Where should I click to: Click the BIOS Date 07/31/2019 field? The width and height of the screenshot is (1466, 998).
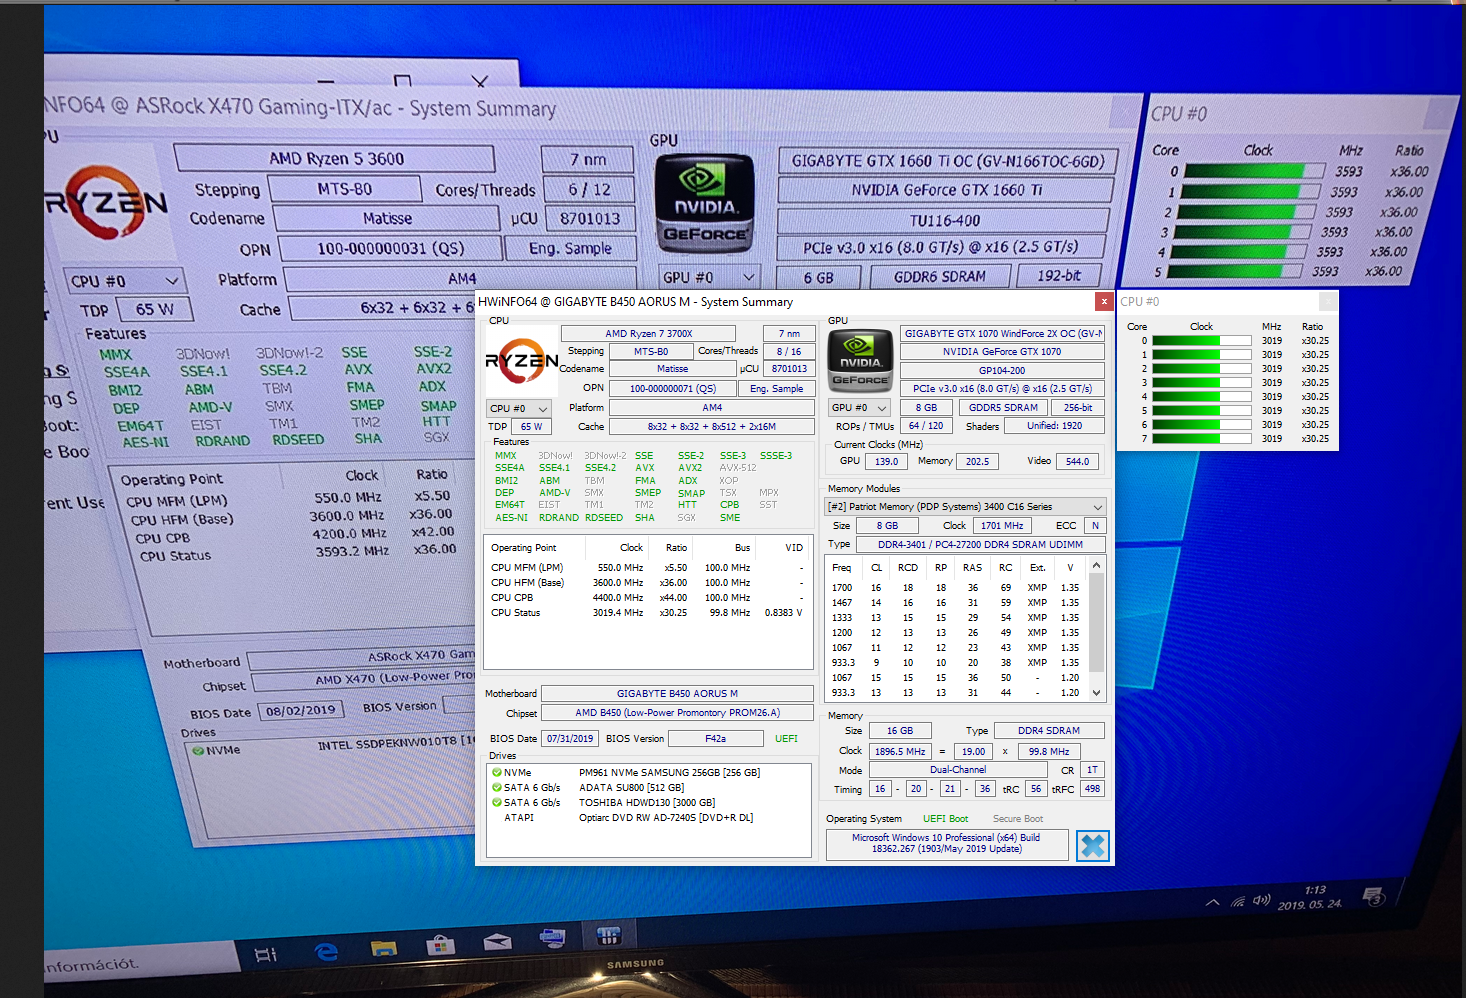(x=570, y=738)
